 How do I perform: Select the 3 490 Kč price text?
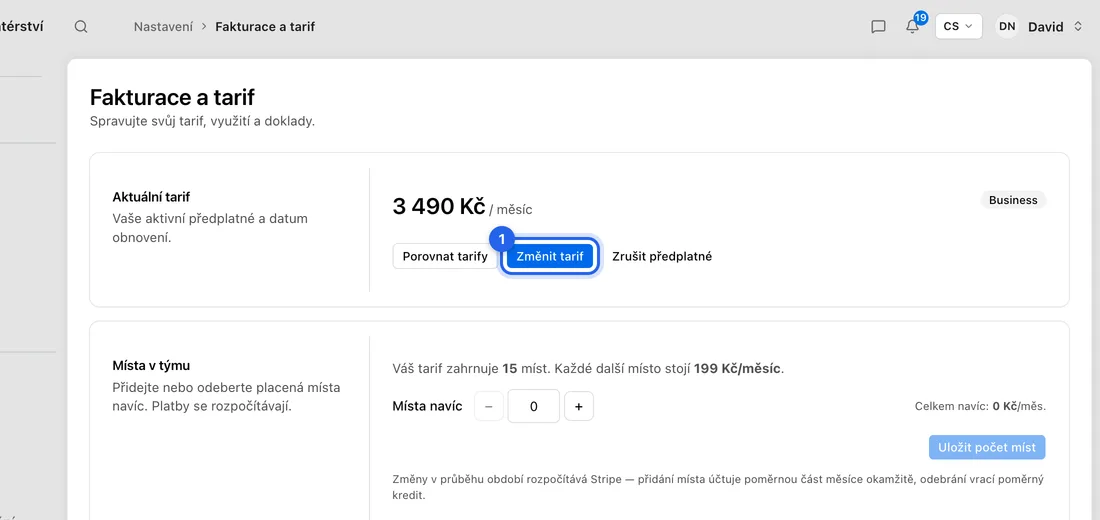click(439, 206)
